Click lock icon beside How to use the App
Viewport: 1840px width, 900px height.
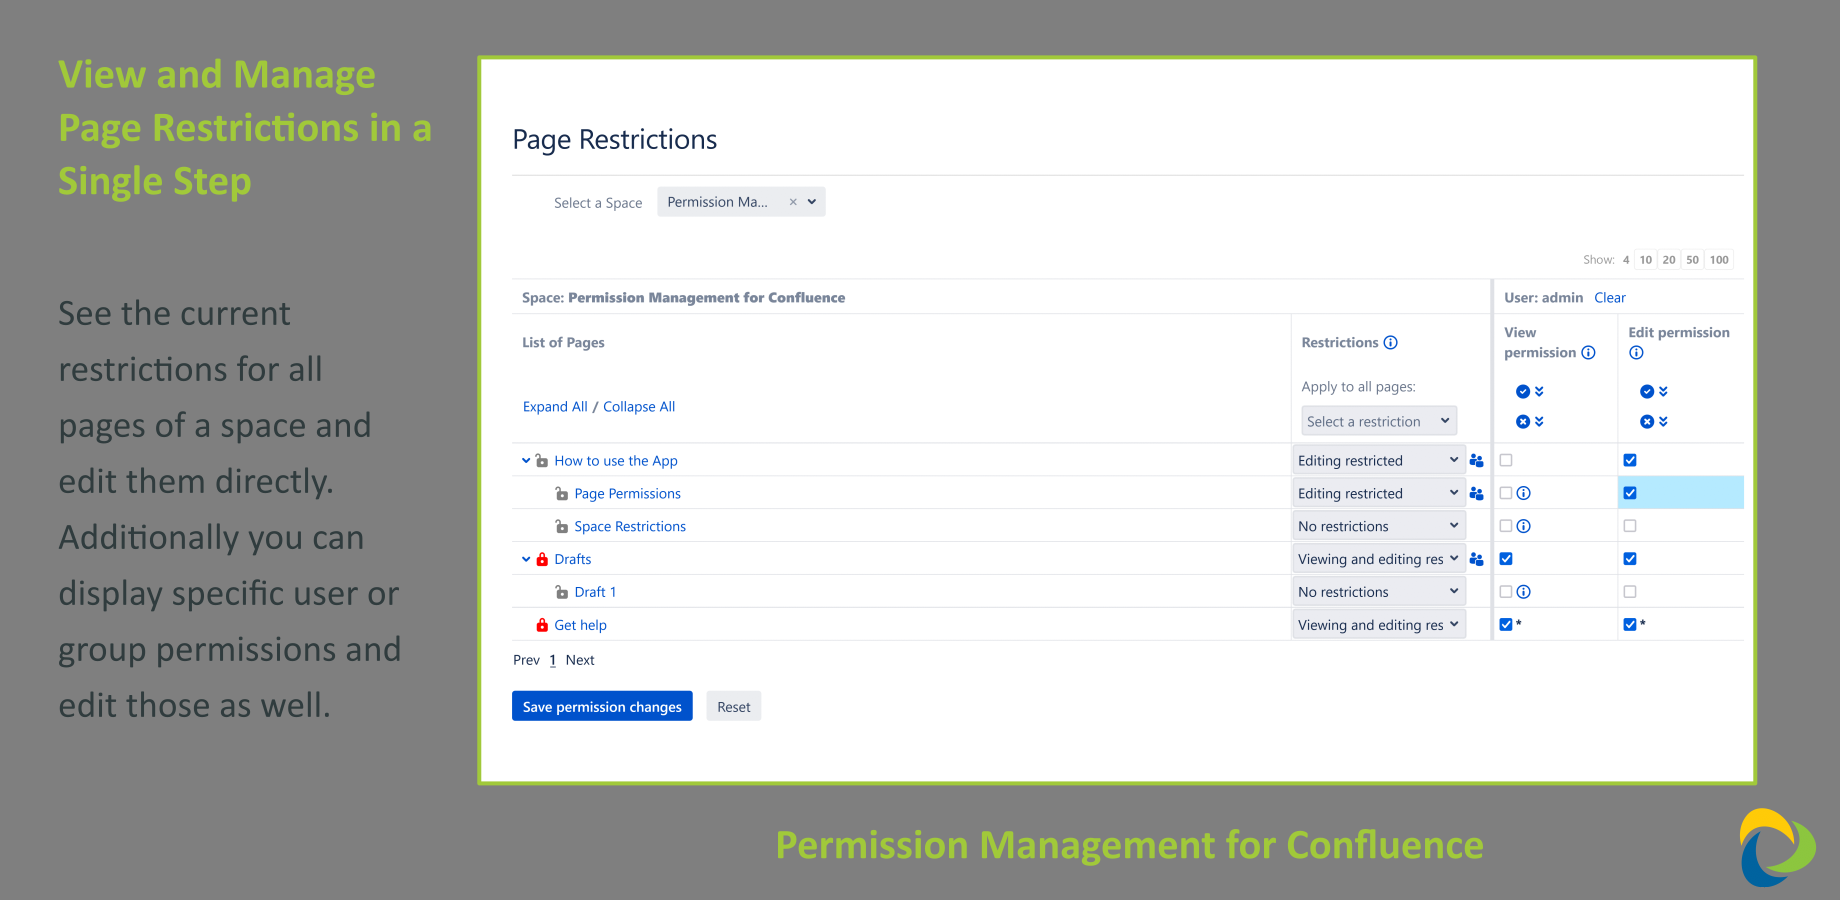point(541,460)
